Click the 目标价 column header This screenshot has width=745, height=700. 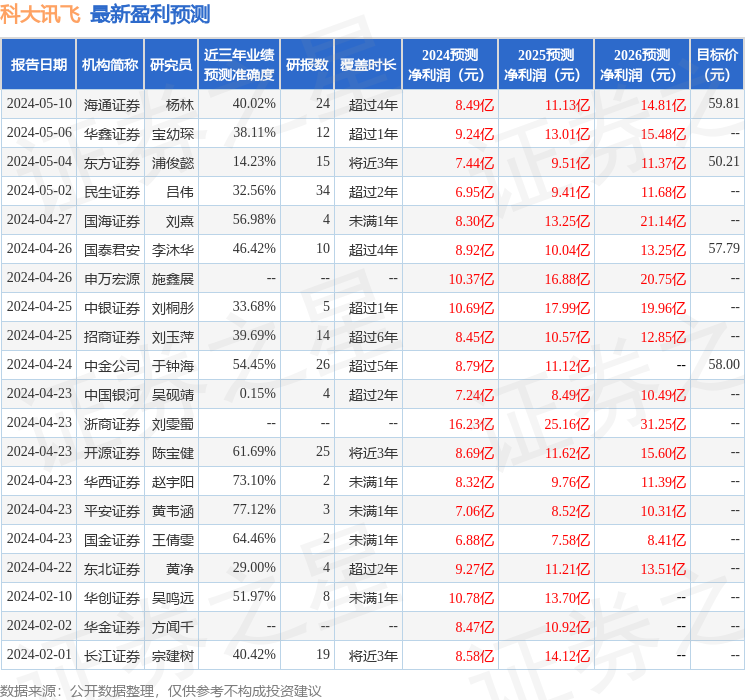[717, 64]
